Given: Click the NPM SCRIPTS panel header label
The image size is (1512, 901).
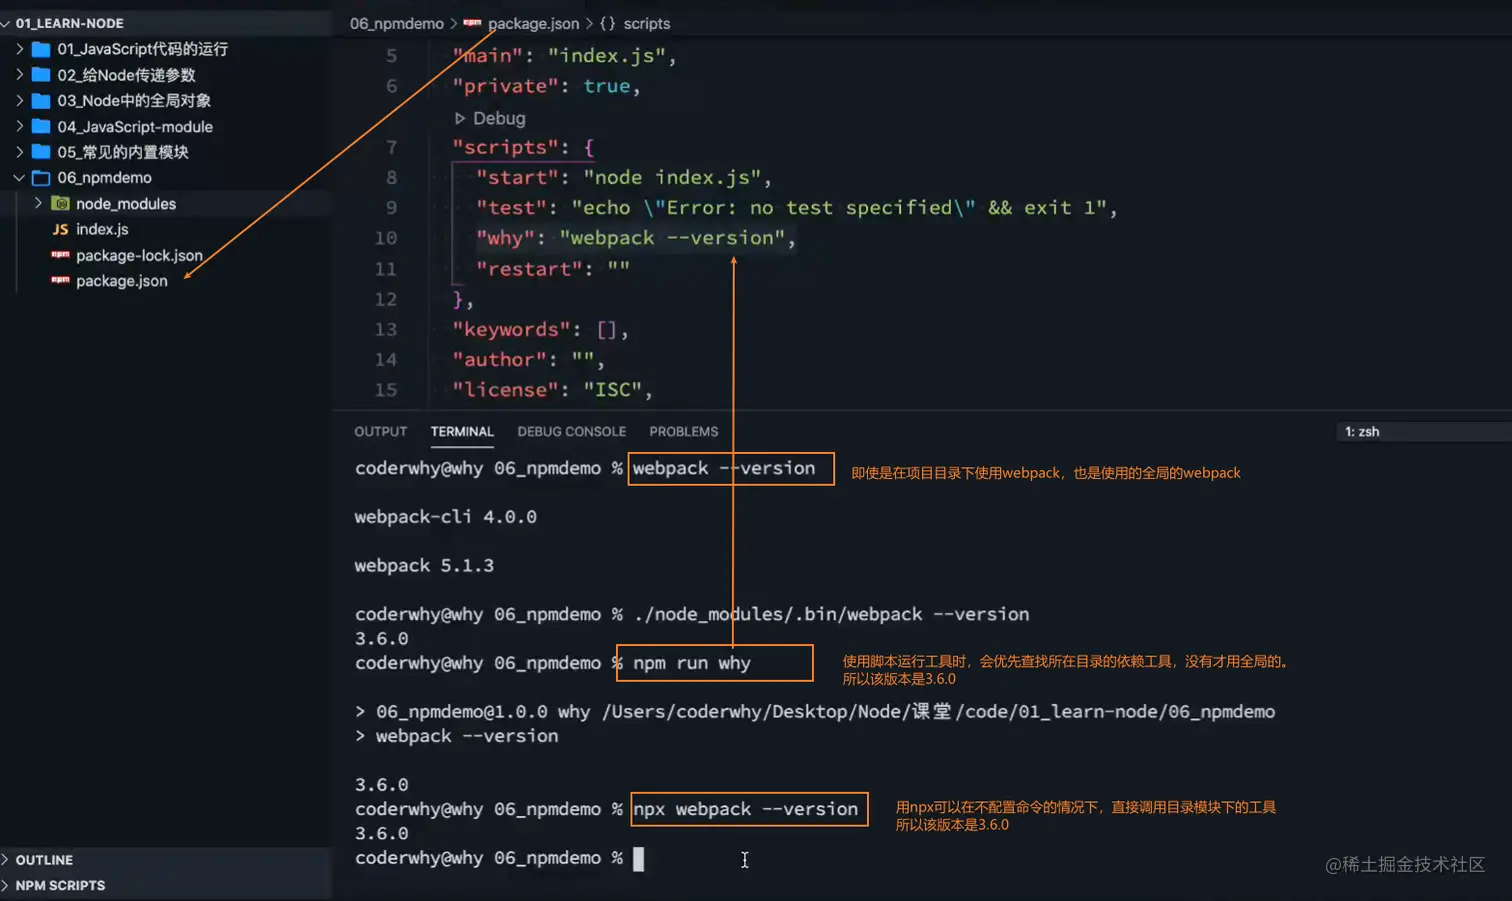Looking at the screenshot, I should tap(60, 886).
